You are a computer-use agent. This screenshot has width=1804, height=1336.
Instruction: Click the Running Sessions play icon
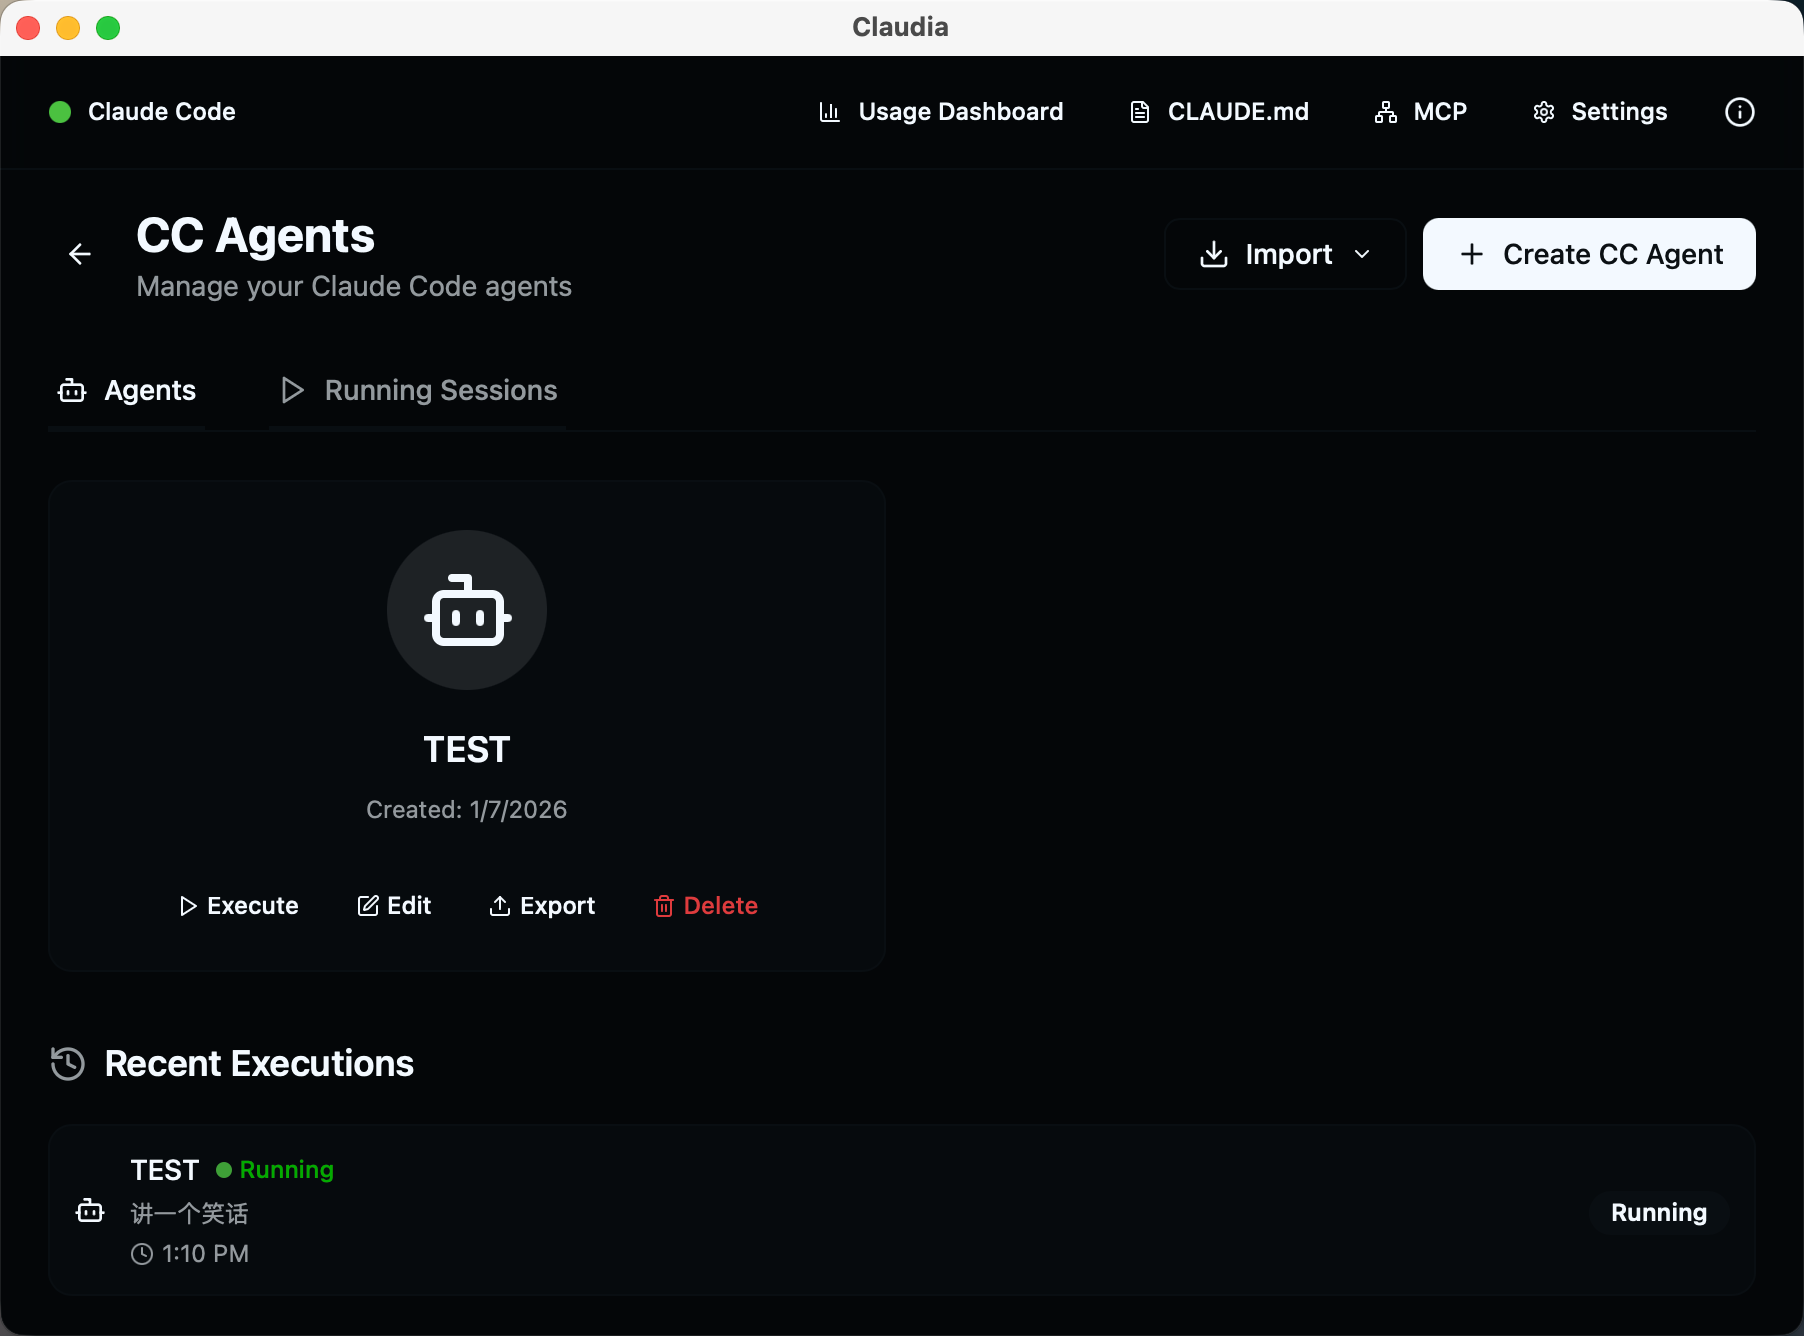pyautogui.click(x=292, y=390)
